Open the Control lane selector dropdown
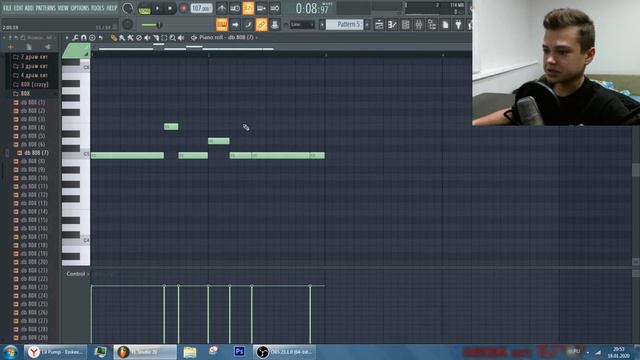 77,274
